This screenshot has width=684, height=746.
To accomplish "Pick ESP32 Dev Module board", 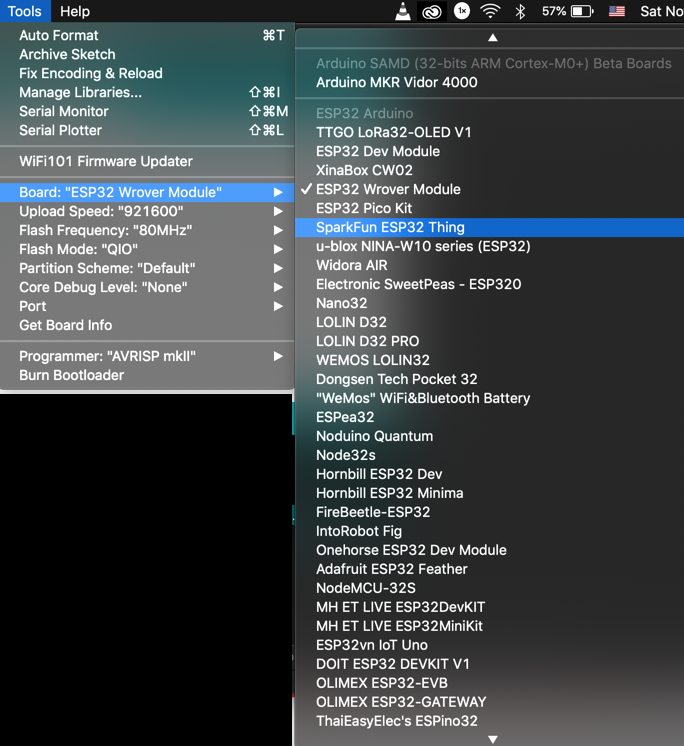I will tap(489, 151).
